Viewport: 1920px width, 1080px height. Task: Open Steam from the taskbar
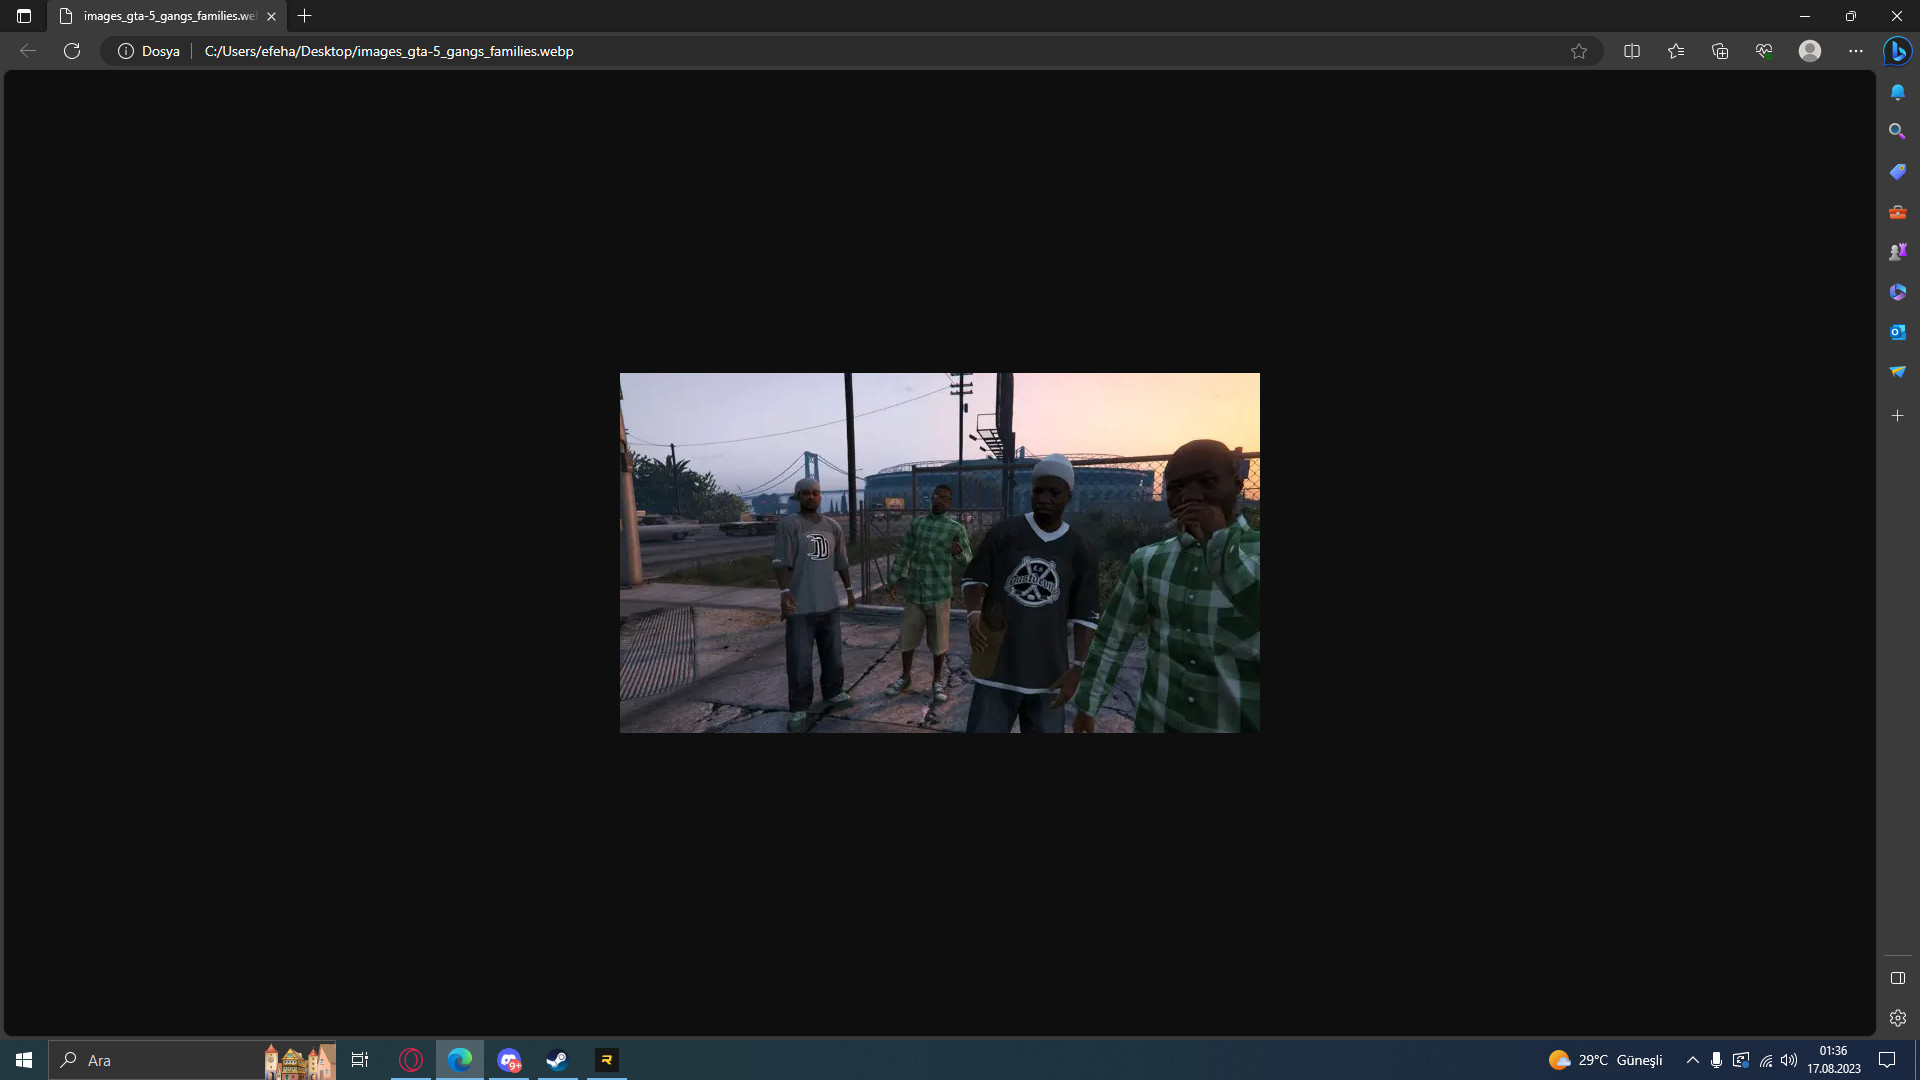coord(557,1060)
